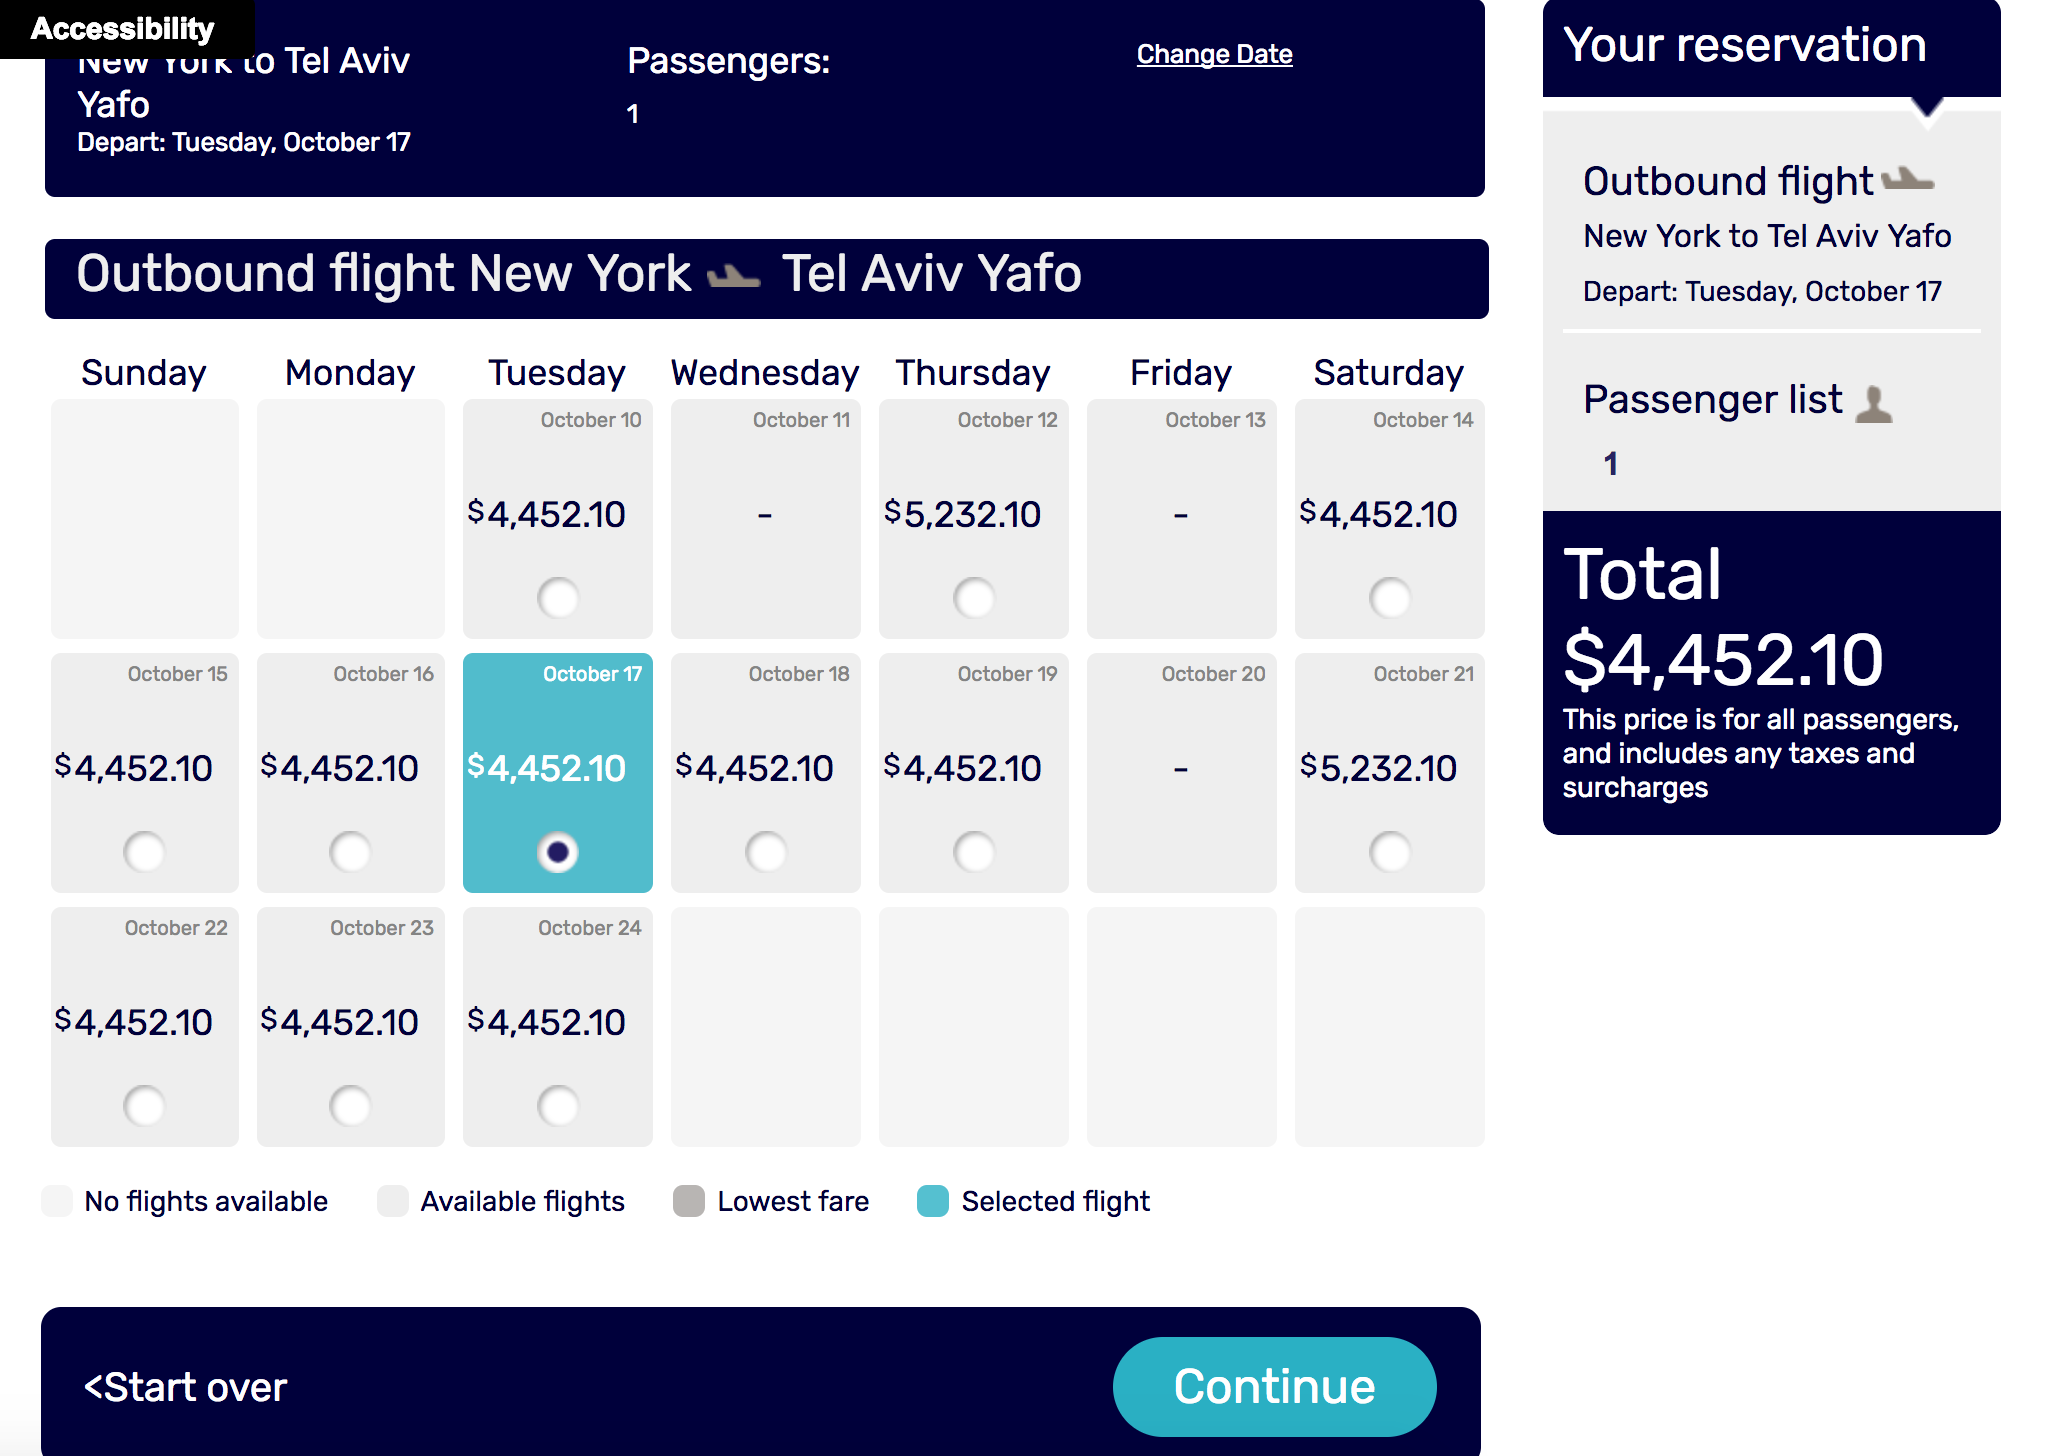
Task: Click the passenger silhouette icon beside Passenger list
Action: (x=1874, y=403)
